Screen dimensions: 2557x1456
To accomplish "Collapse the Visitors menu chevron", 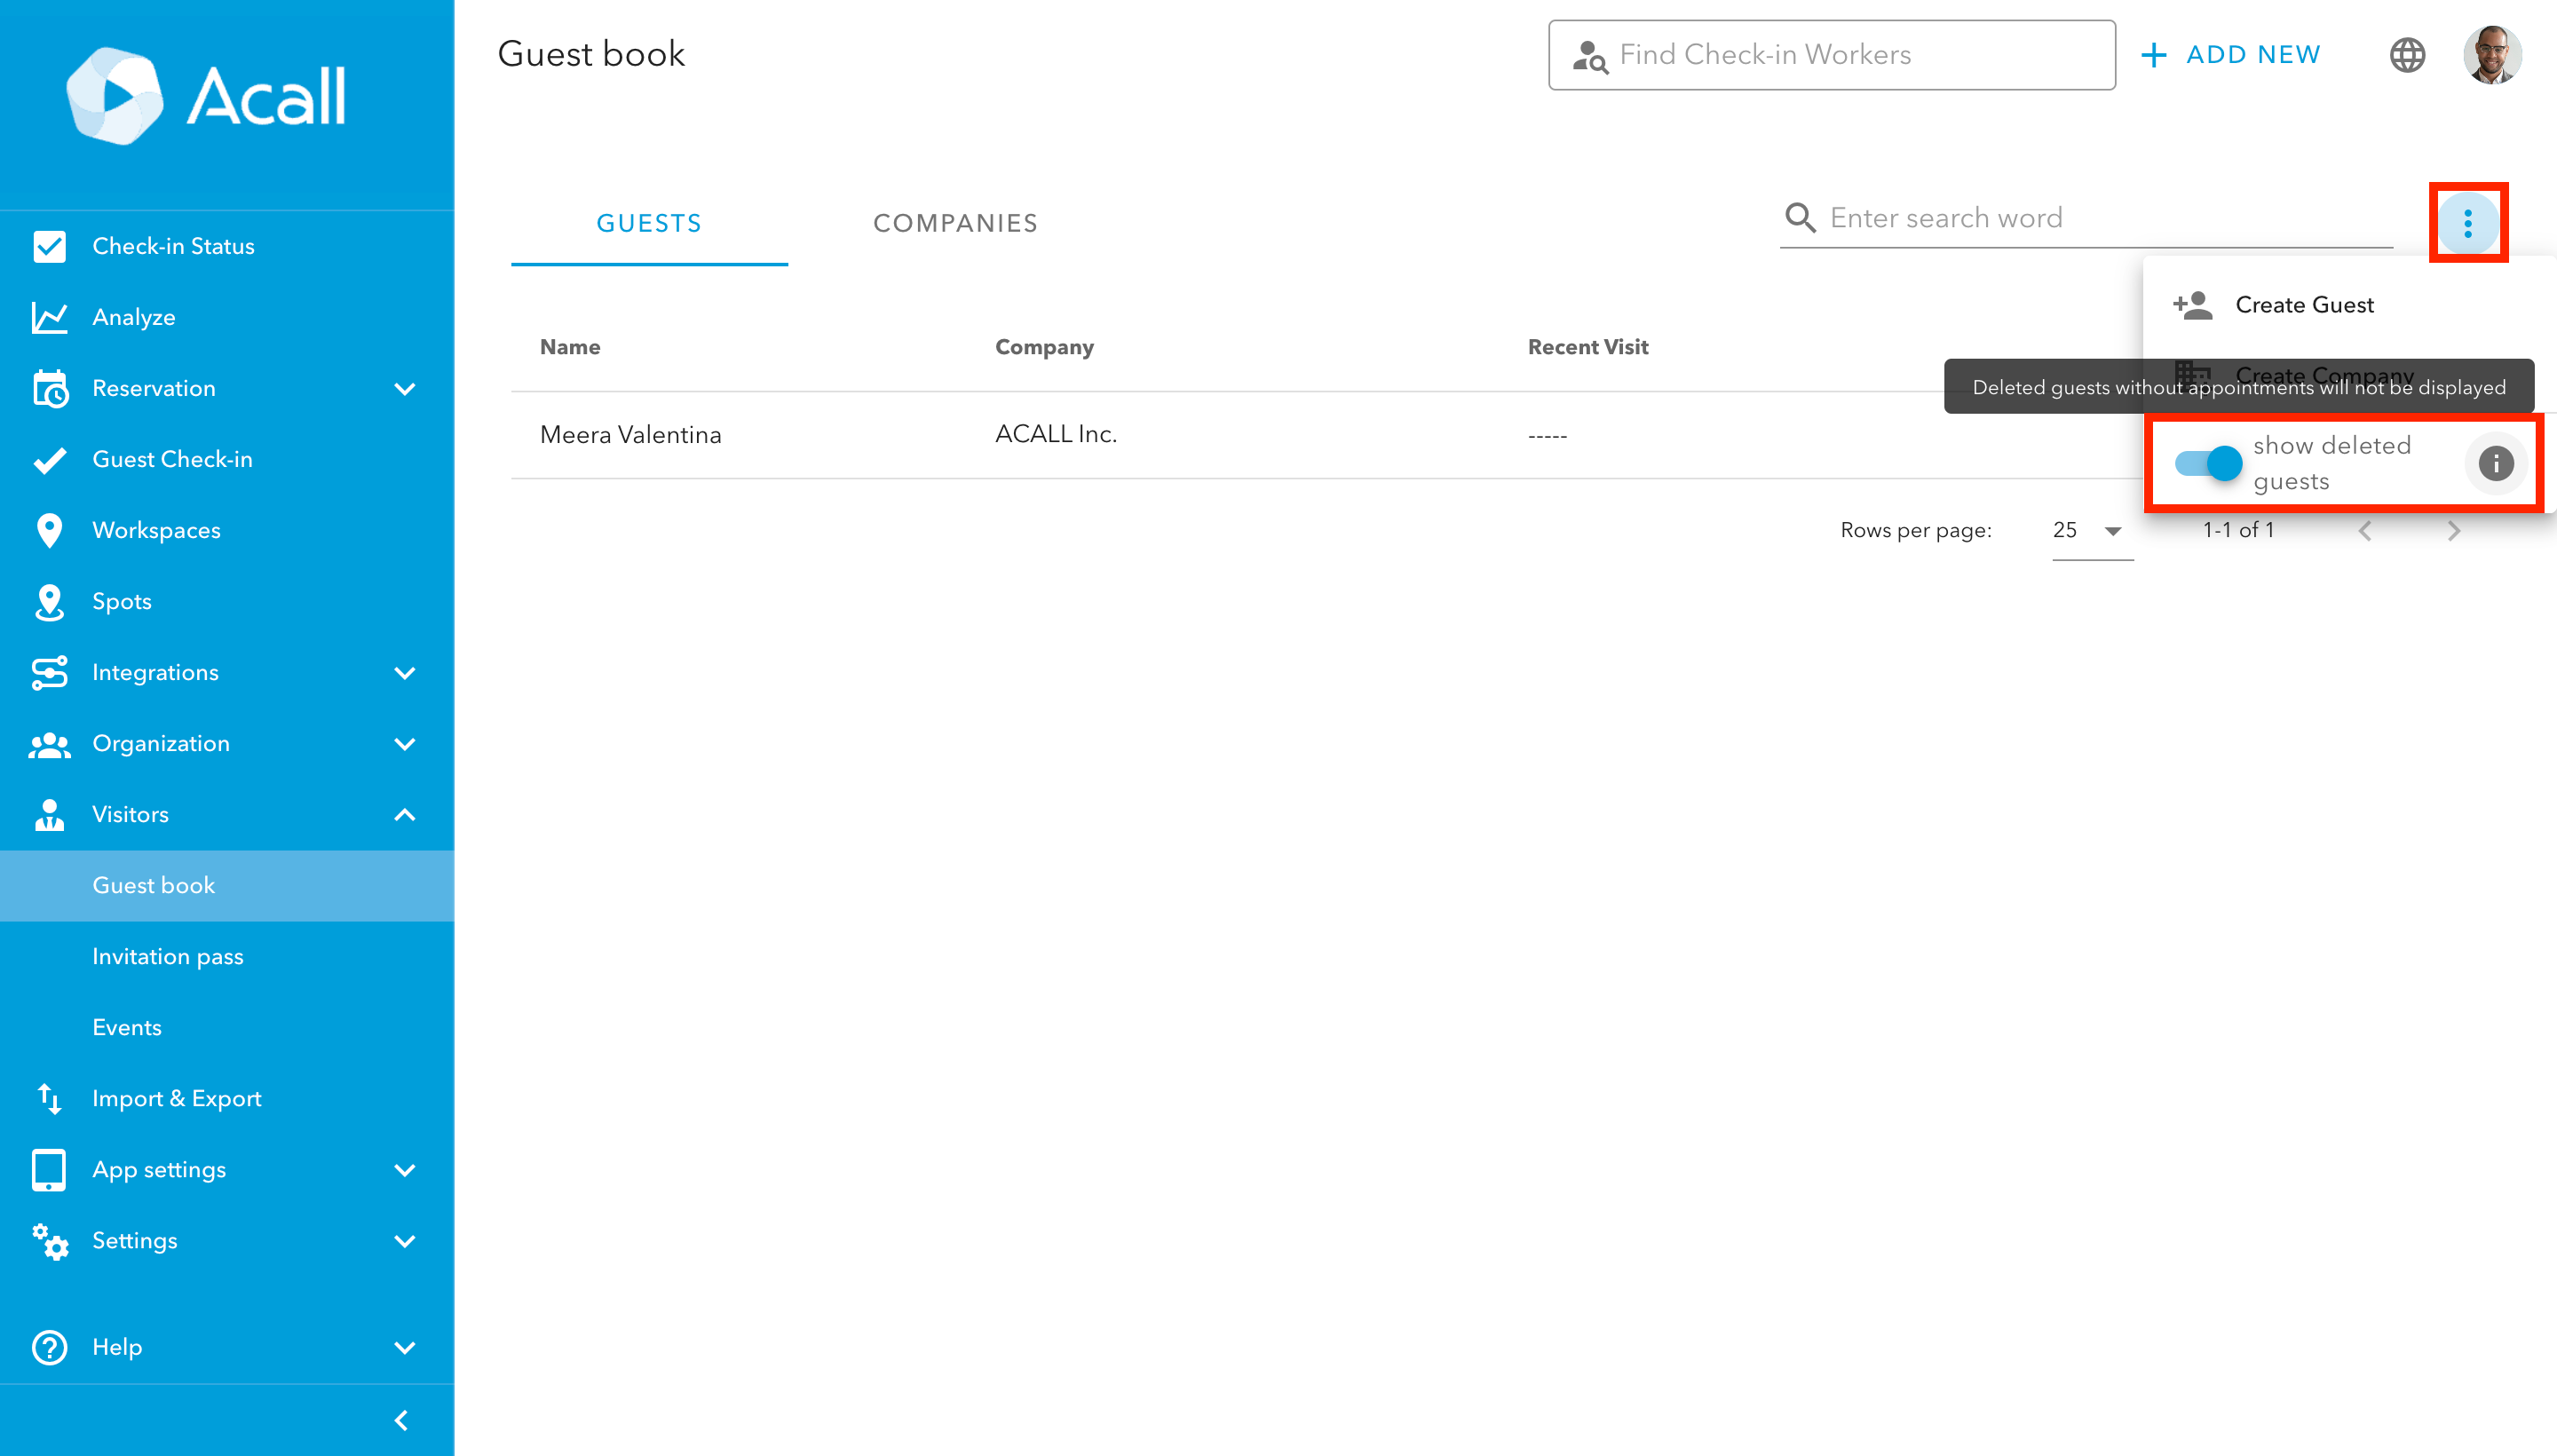I will (404, 815).
